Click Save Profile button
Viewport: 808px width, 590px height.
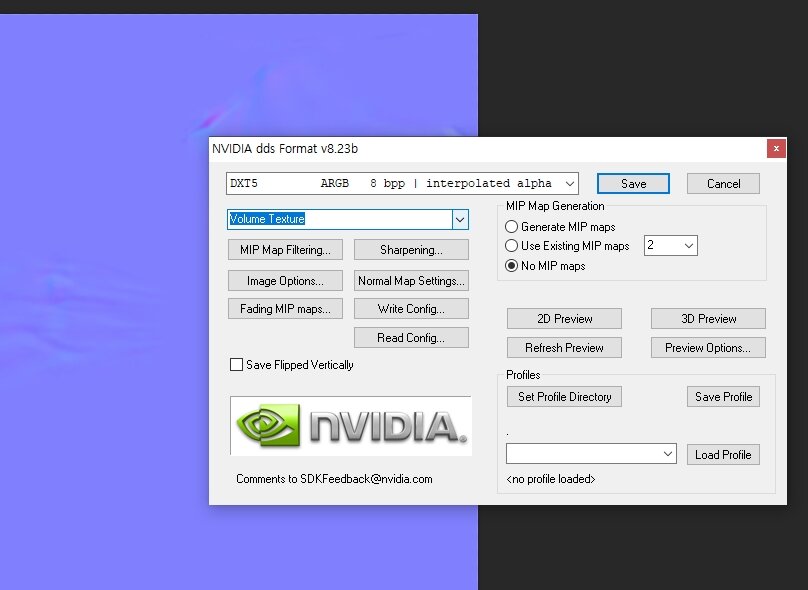(723, 397)
